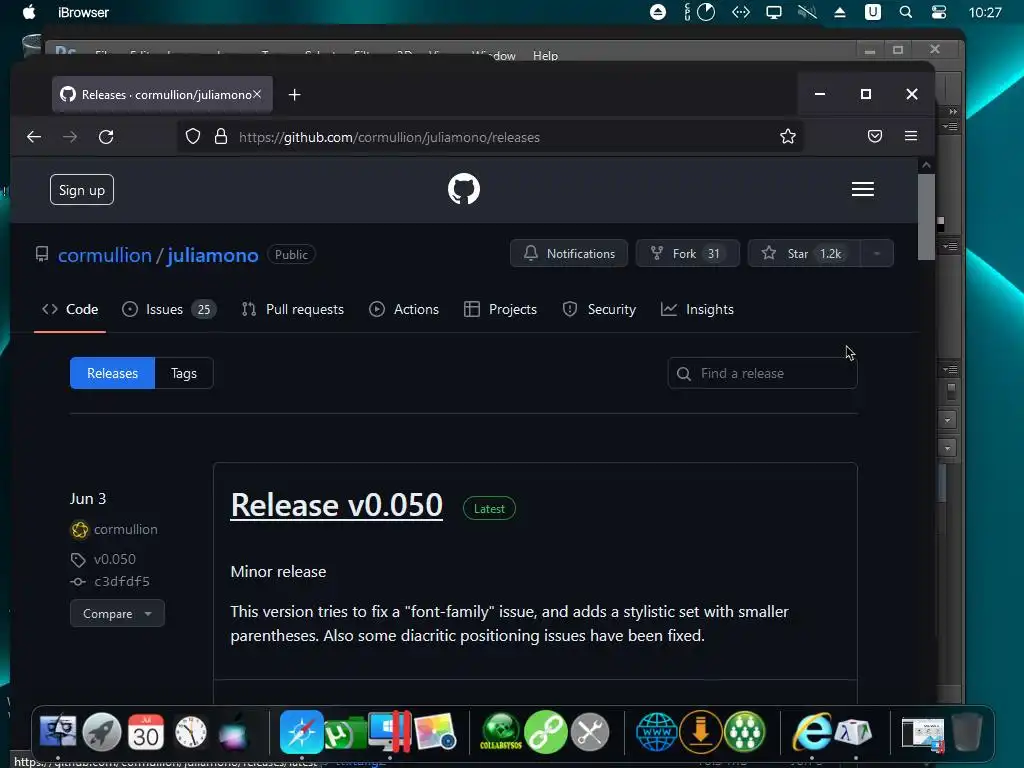Click the commit hash icon beside c3dfdf5

(x=78, y=581)
